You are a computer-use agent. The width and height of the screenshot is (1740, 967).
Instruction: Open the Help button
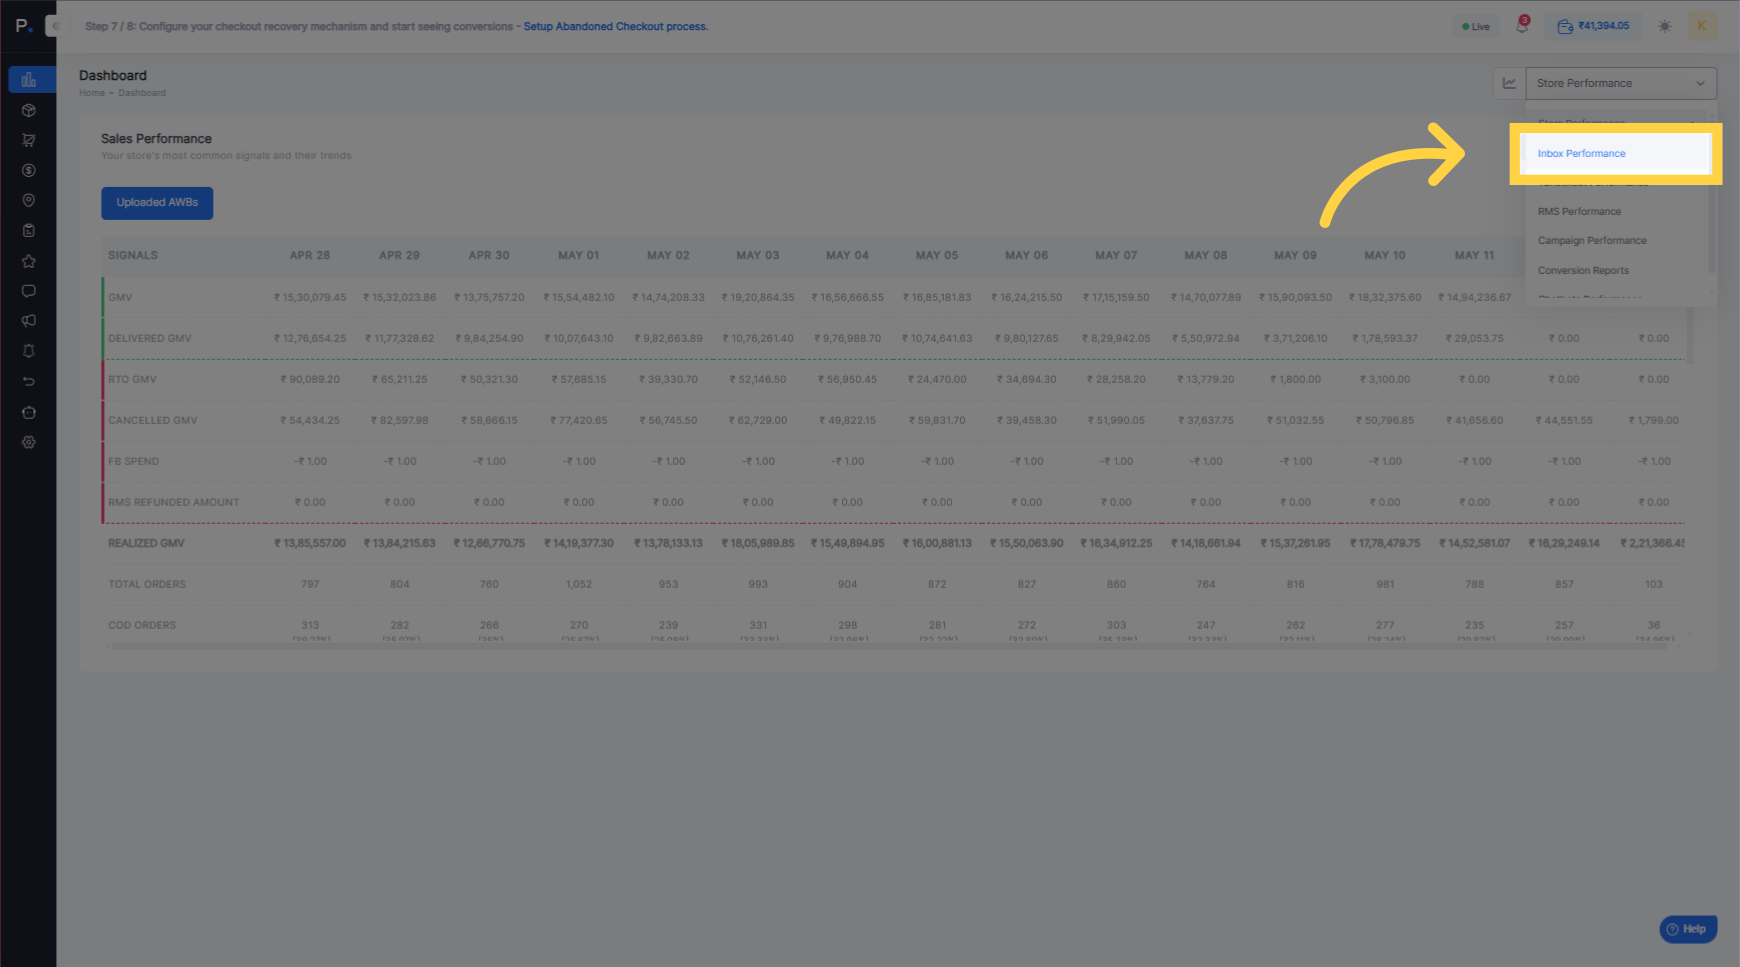[x=1688, y=929]
